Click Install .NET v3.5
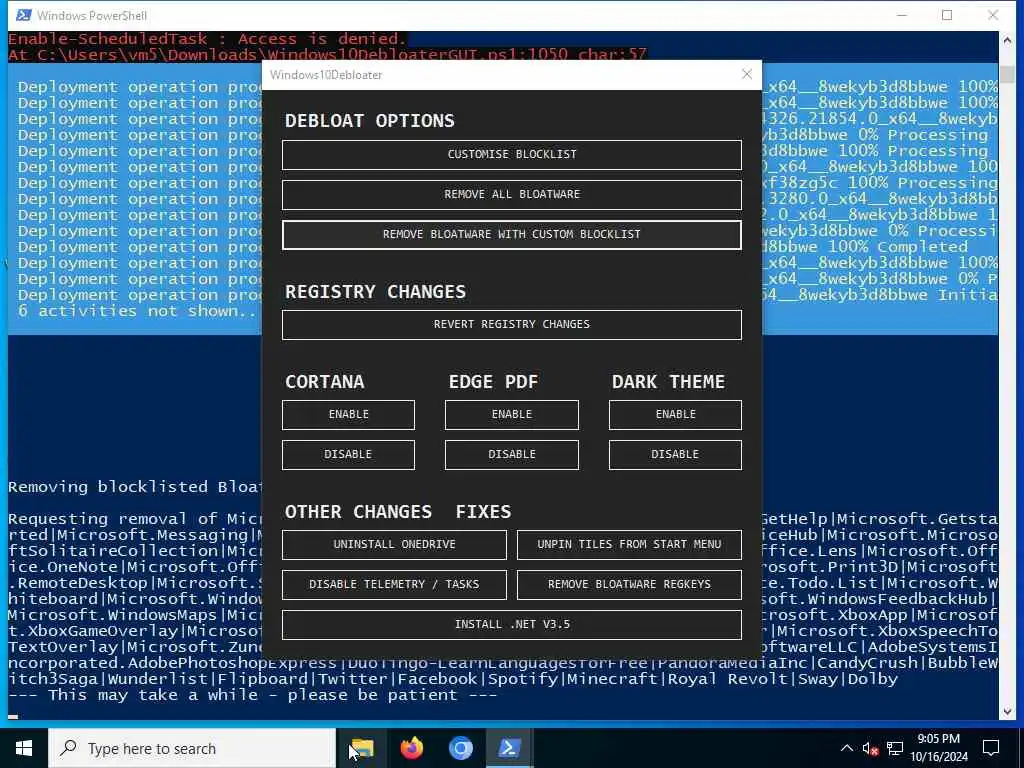The image size is (1024, 768). point(511,624)
